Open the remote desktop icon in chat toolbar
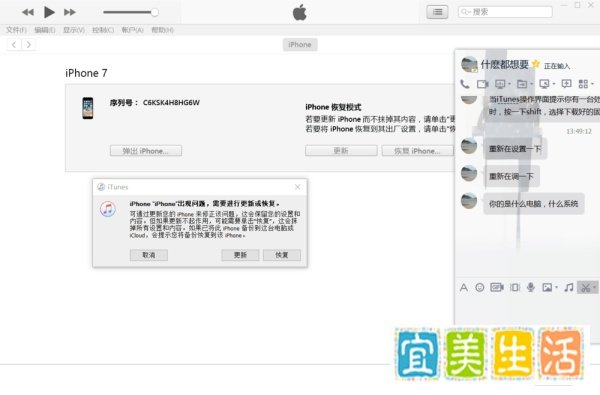This screenshot has width=600, height=395. (x=544, y=84)
